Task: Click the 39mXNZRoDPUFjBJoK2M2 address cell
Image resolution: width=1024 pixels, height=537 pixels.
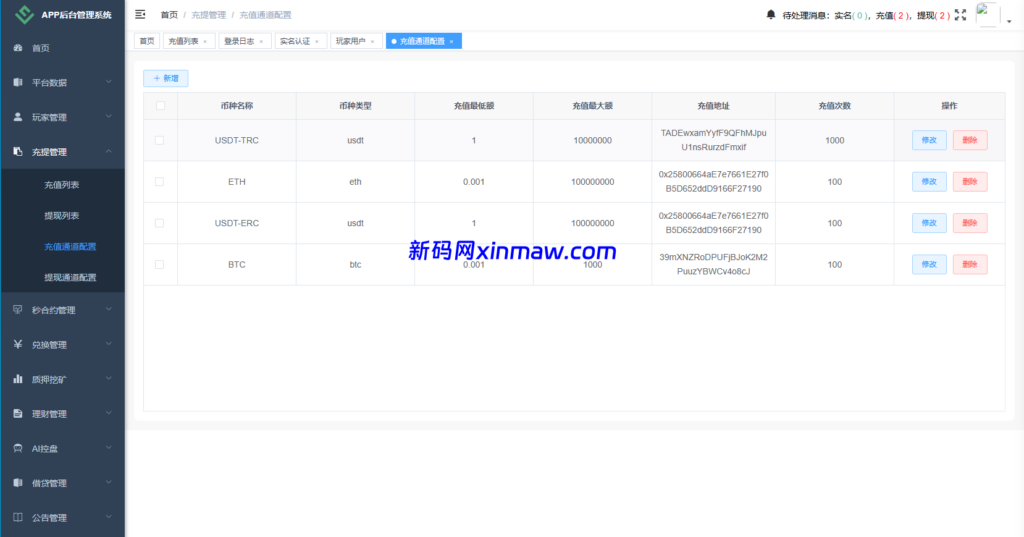Action: 713,264
